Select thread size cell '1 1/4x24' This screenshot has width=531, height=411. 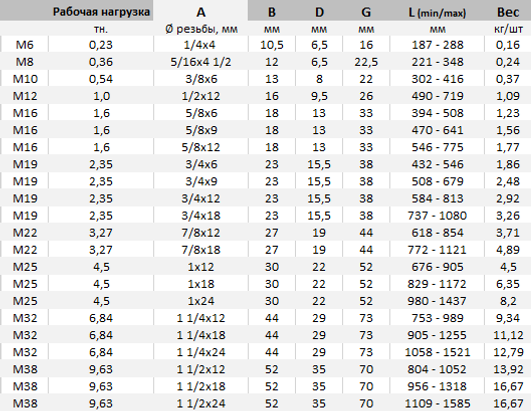(x=201, y=352)
